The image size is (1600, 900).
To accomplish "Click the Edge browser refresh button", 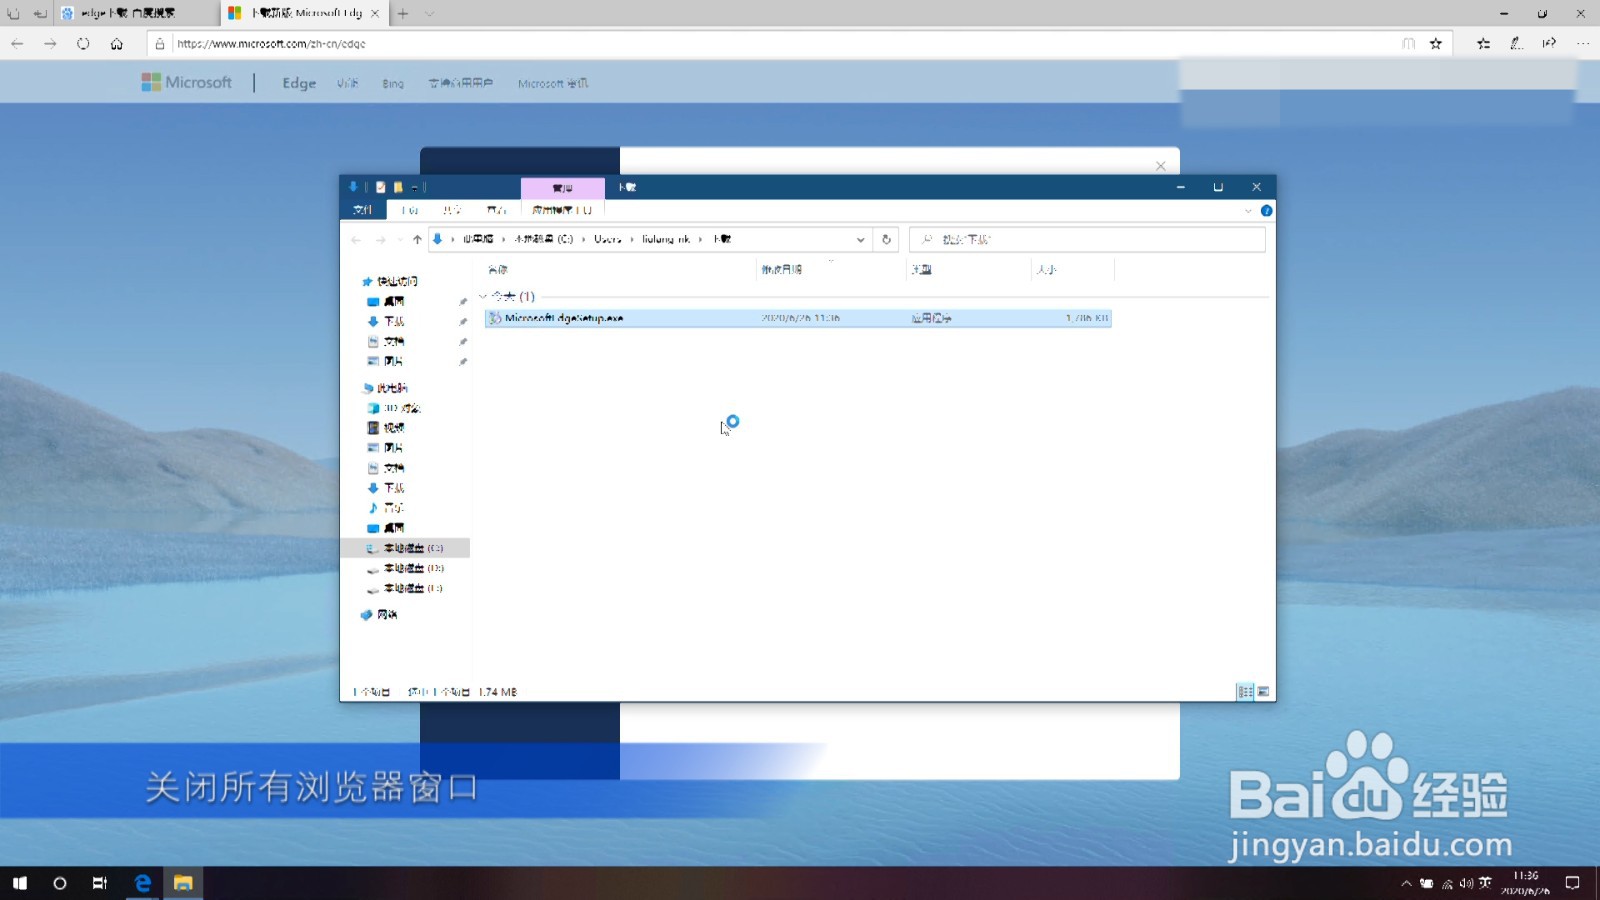I will point(83,43).
